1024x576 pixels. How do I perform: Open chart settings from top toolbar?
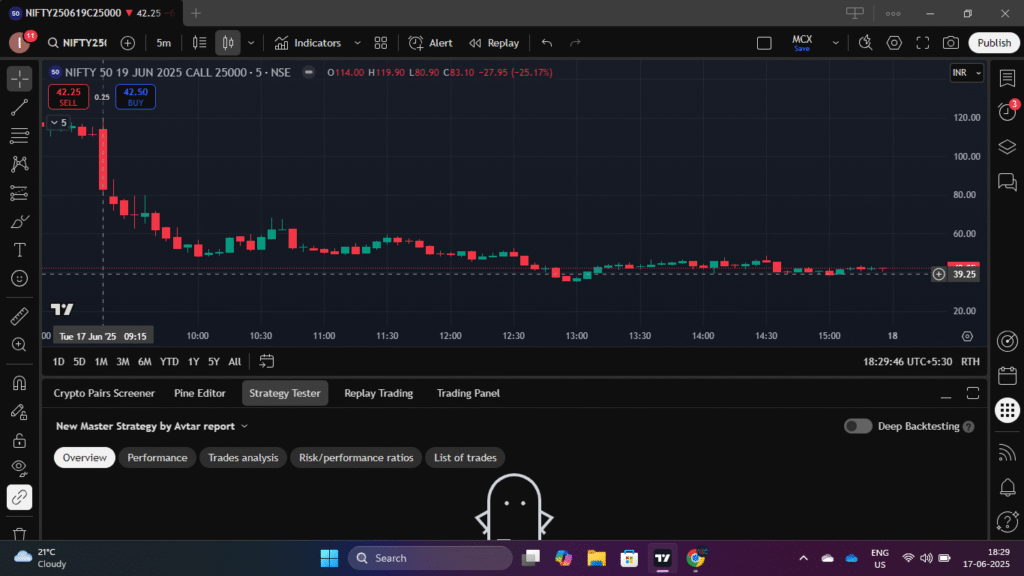point(894,43)
